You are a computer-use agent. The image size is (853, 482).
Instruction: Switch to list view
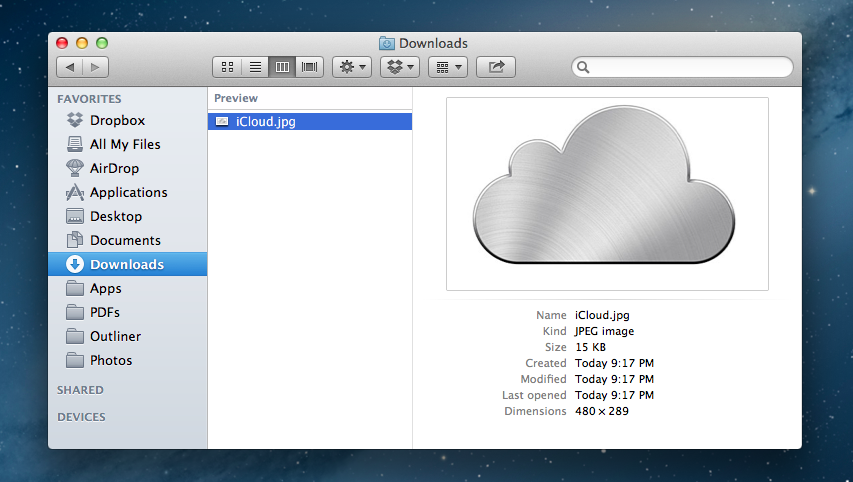click(x=255, y=67)
